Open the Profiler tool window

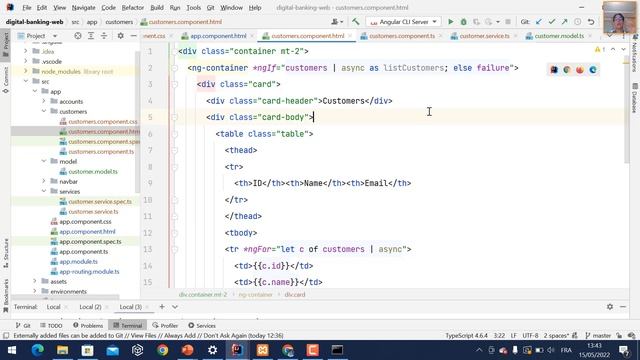click(165, 325)
